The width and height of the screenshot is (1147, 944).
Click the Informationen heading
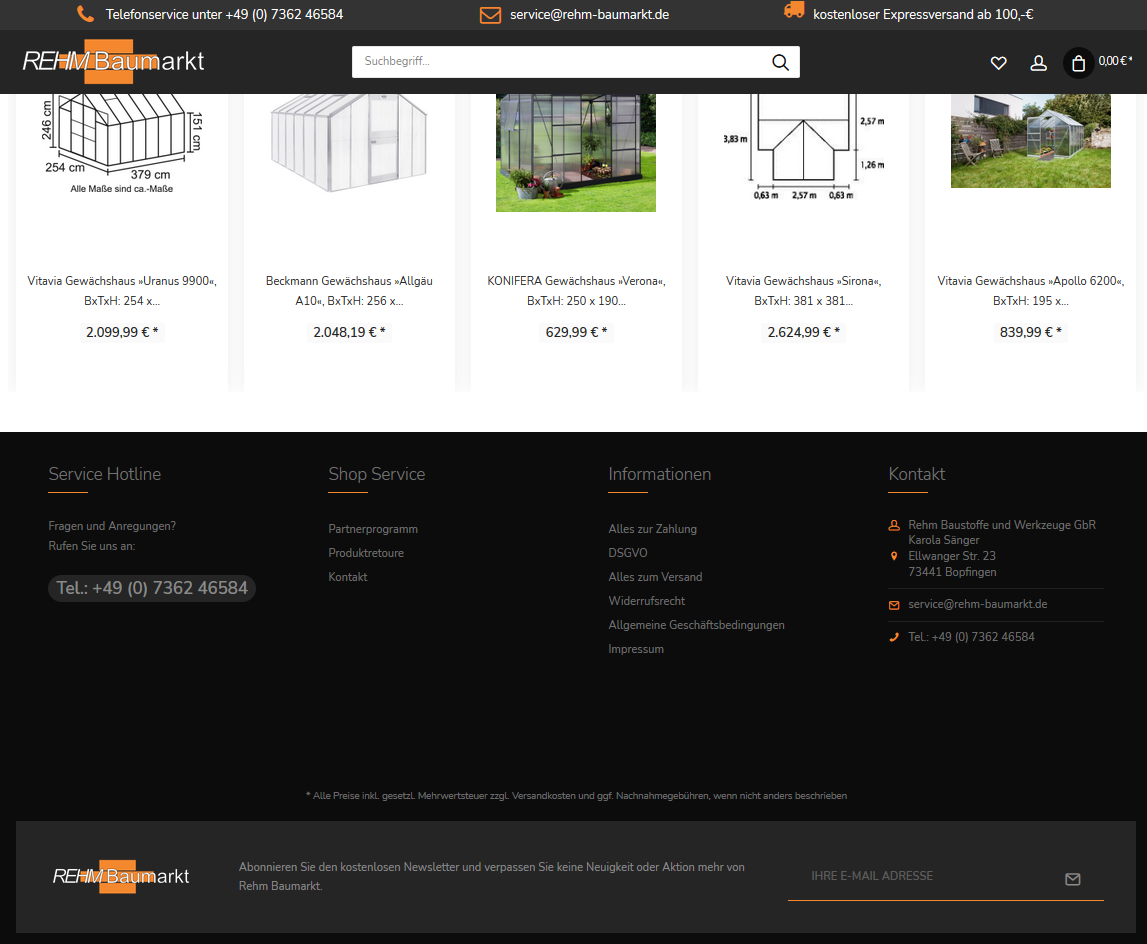[660, 474]
